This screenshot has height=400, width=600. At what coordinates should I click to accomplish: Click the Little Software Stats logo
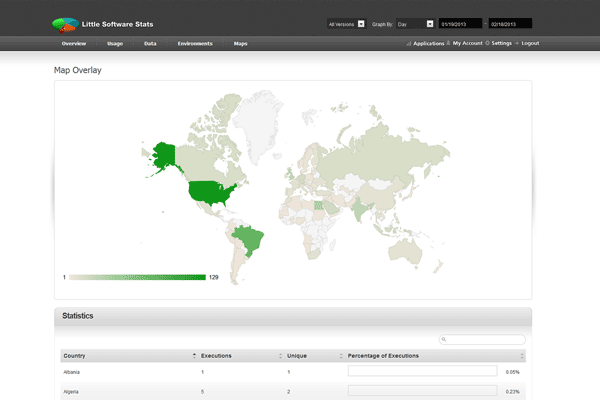click(x=66, y=23)
